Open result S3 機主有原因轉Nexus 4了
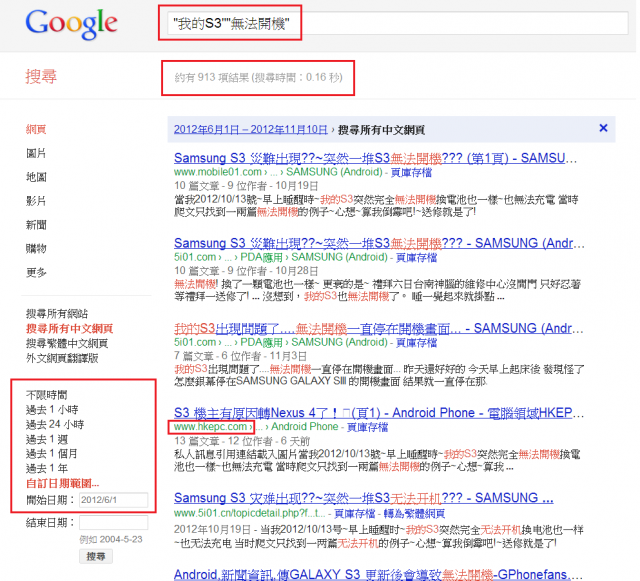Viewport: 640px width, 581px height. pyautogui.click(x=379, y=413)
